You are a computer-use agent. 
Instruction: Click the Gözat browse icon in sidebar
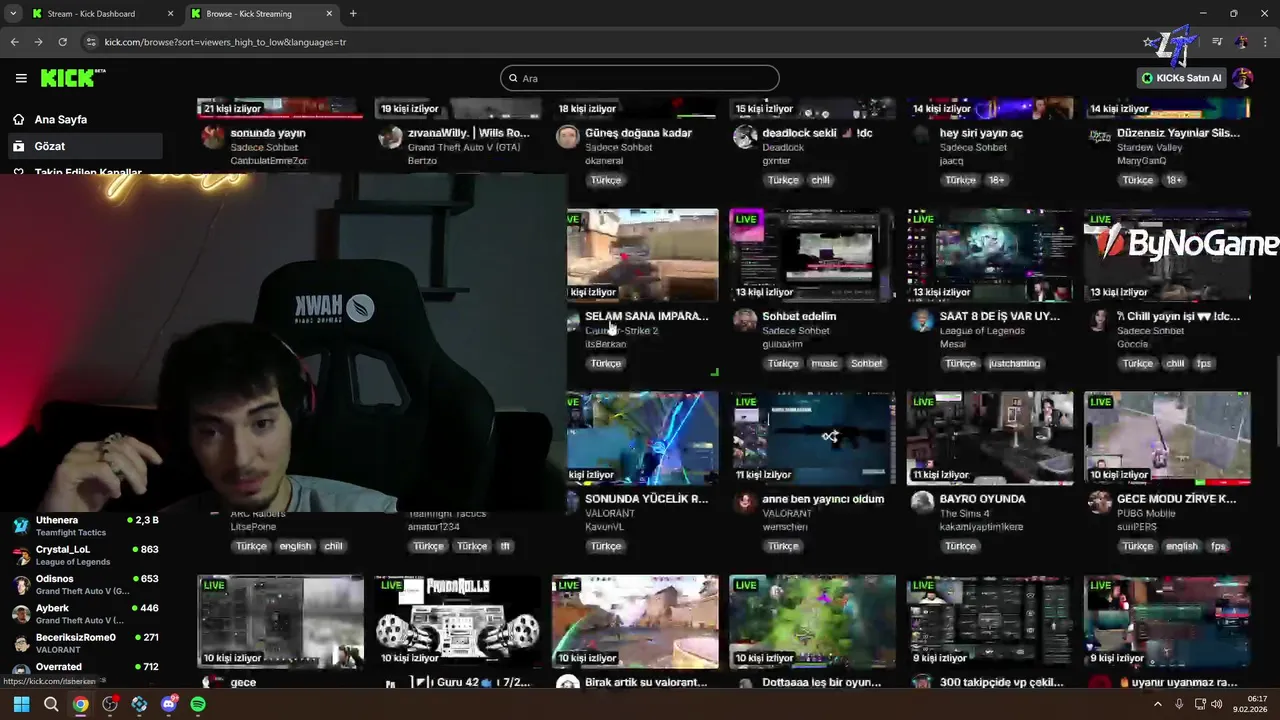click(18, 146)
